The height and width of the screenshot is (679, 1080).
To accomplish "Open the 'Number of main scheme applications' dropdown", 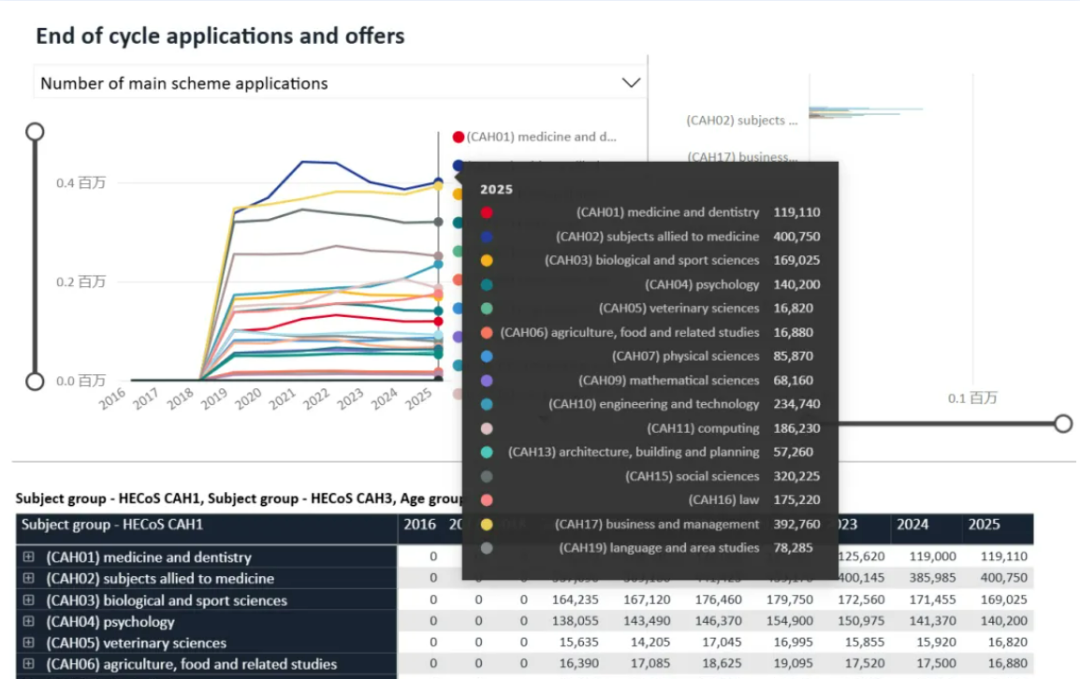I will click(x=631, y=83).
